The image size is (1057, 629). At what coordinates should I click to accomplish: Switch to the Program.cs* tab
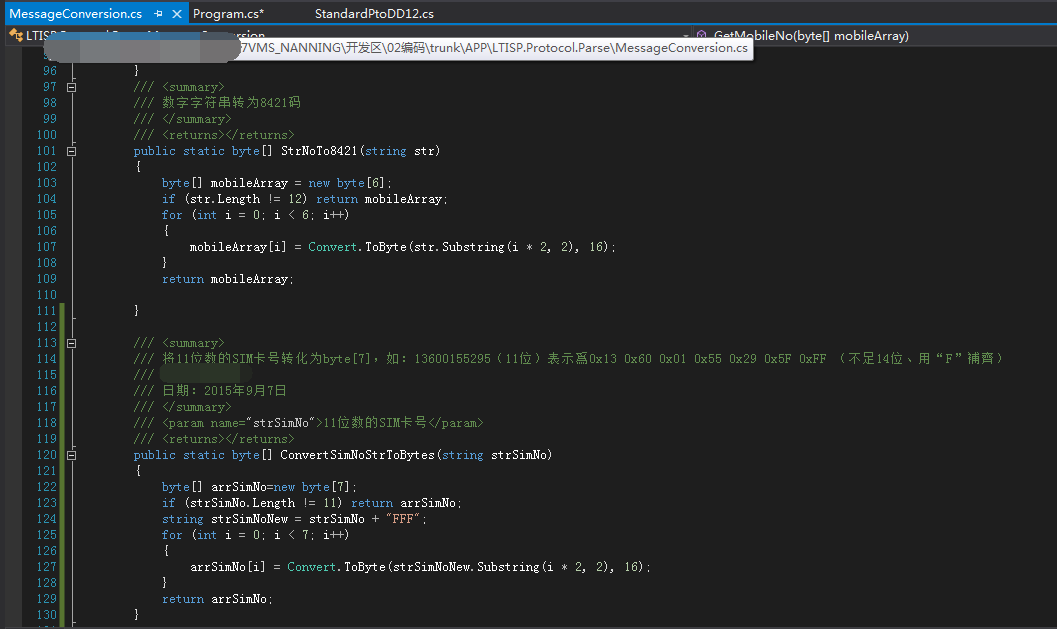228,14
